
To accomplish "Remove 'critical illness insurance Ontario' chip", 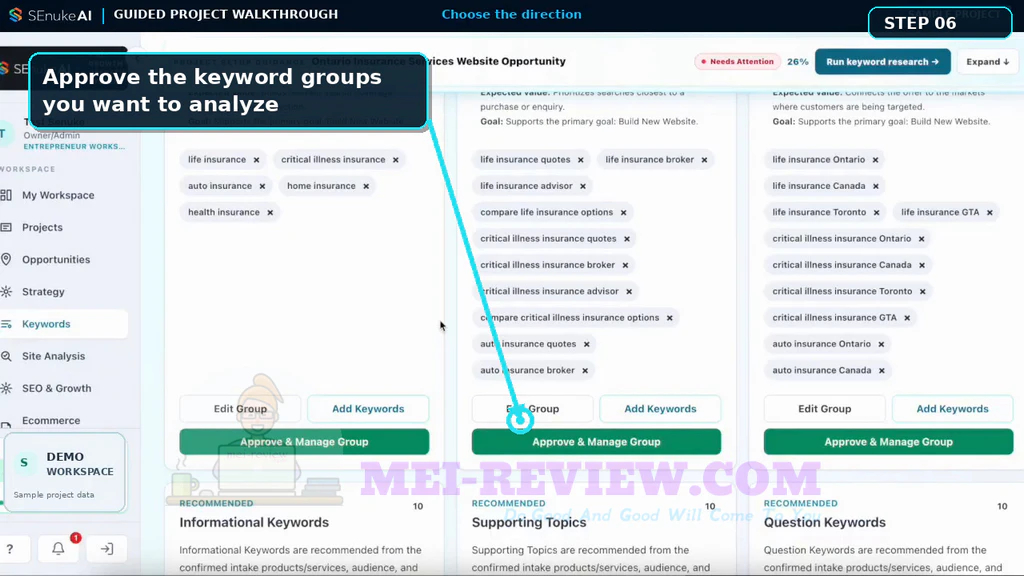I will [922, 239].
